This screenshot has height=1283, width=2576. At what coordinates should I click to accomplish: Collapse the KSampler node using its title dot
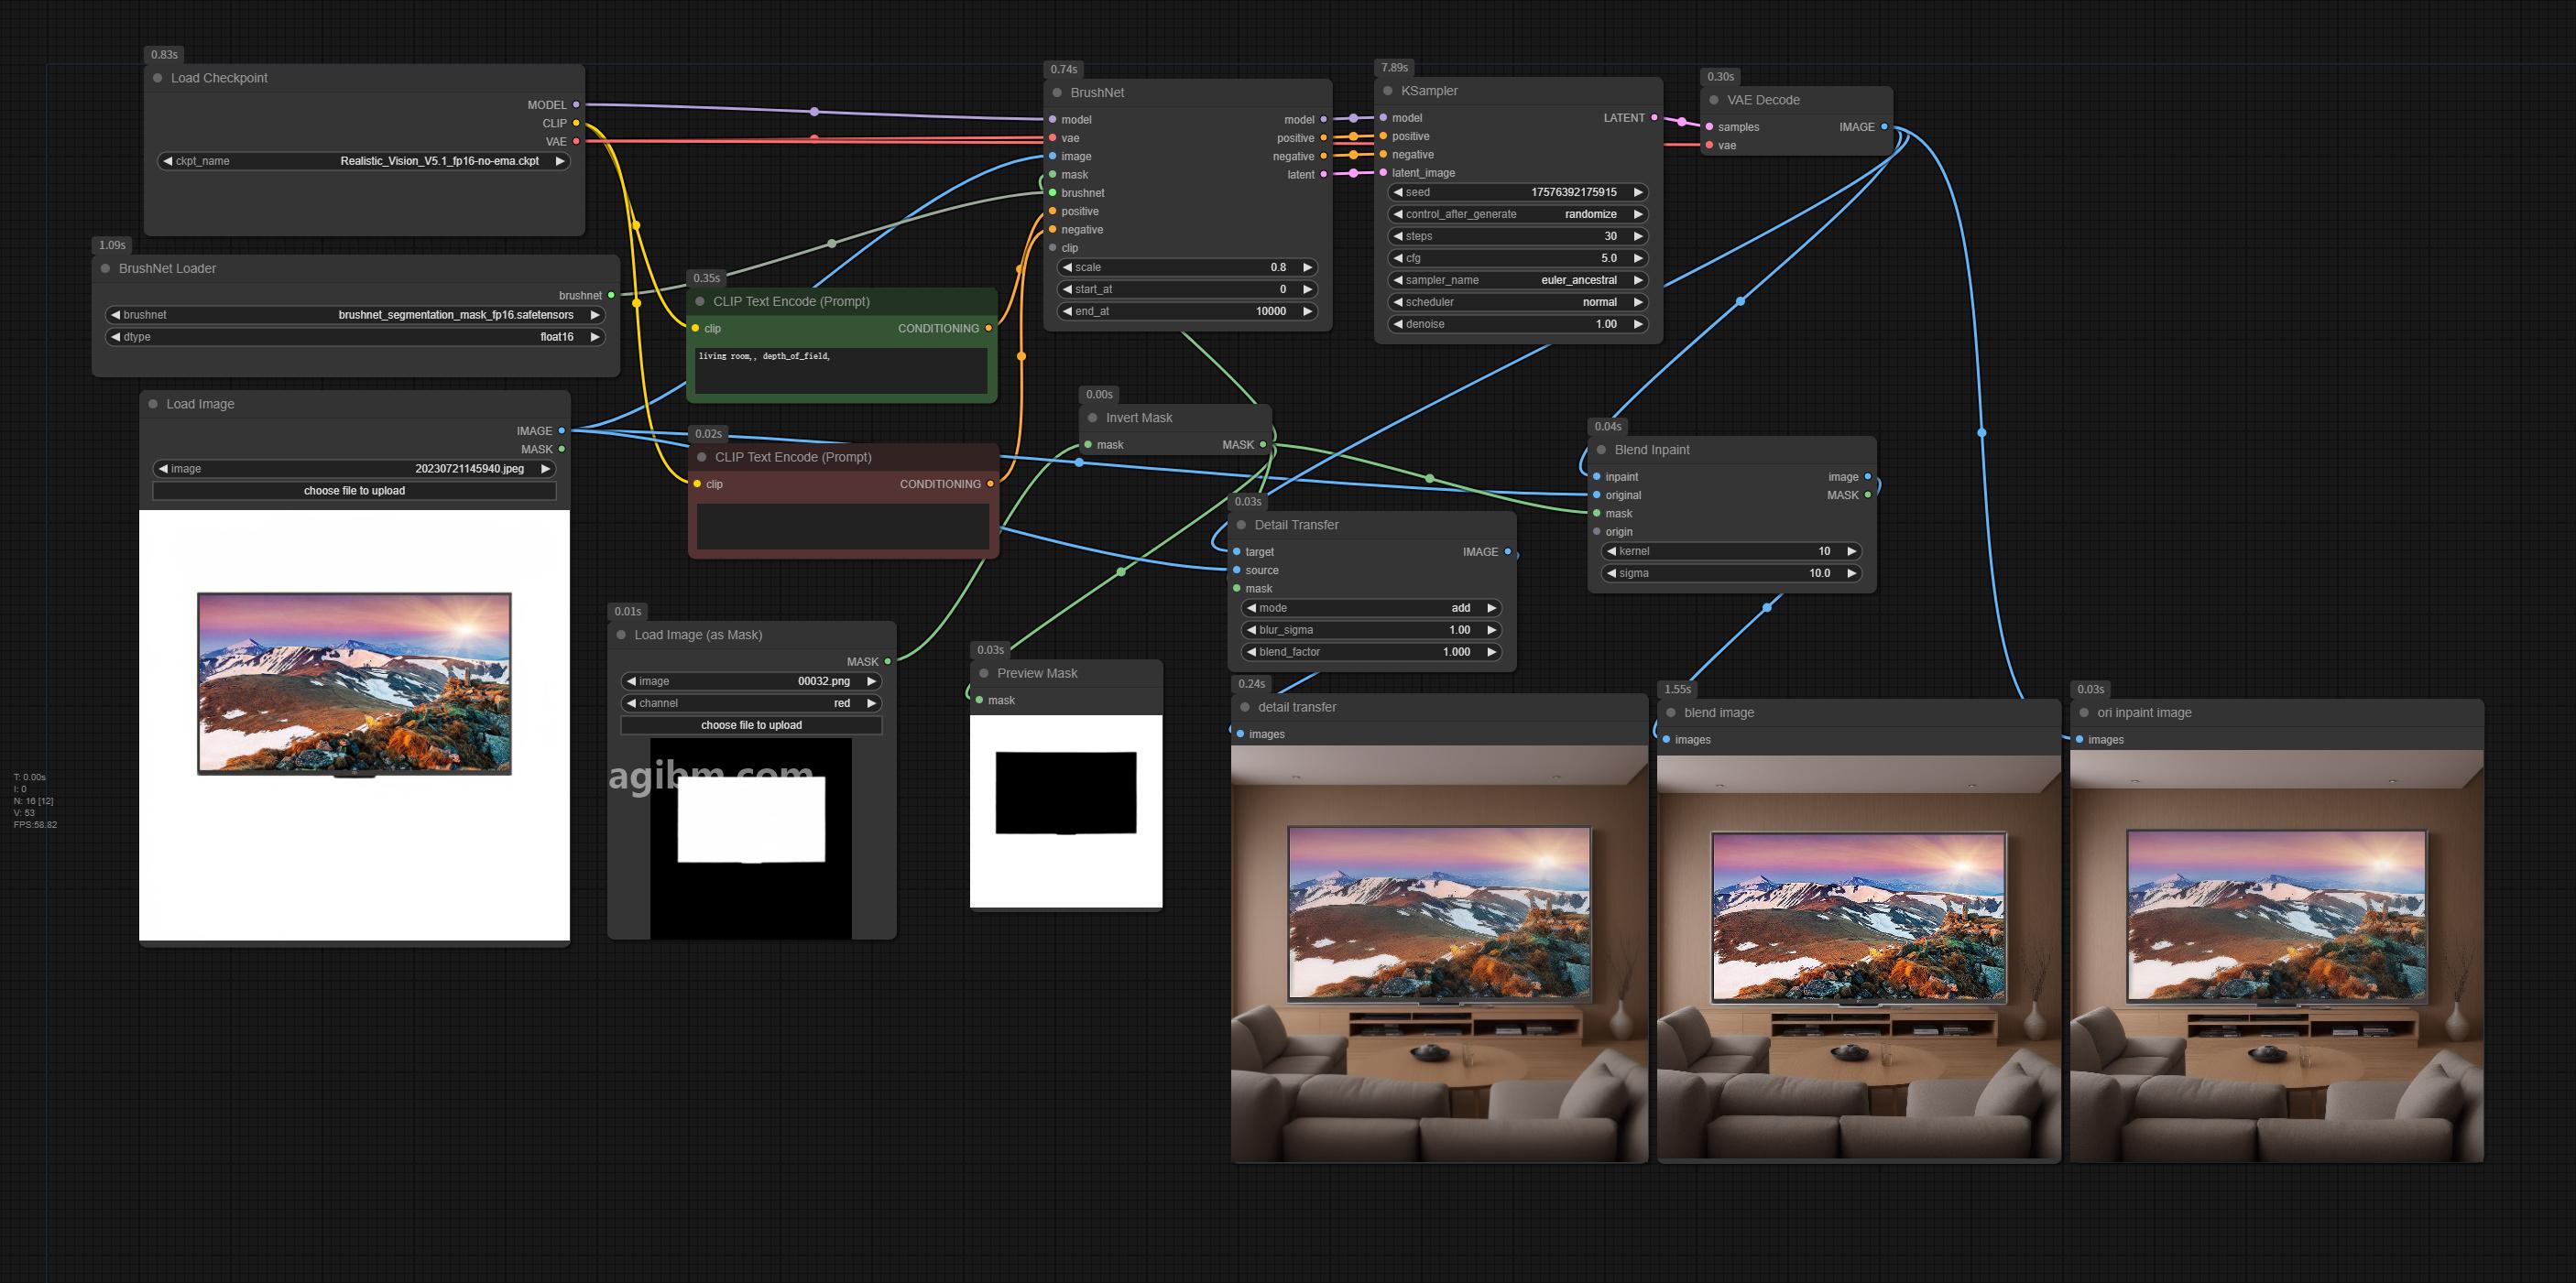click(1388, 91)
